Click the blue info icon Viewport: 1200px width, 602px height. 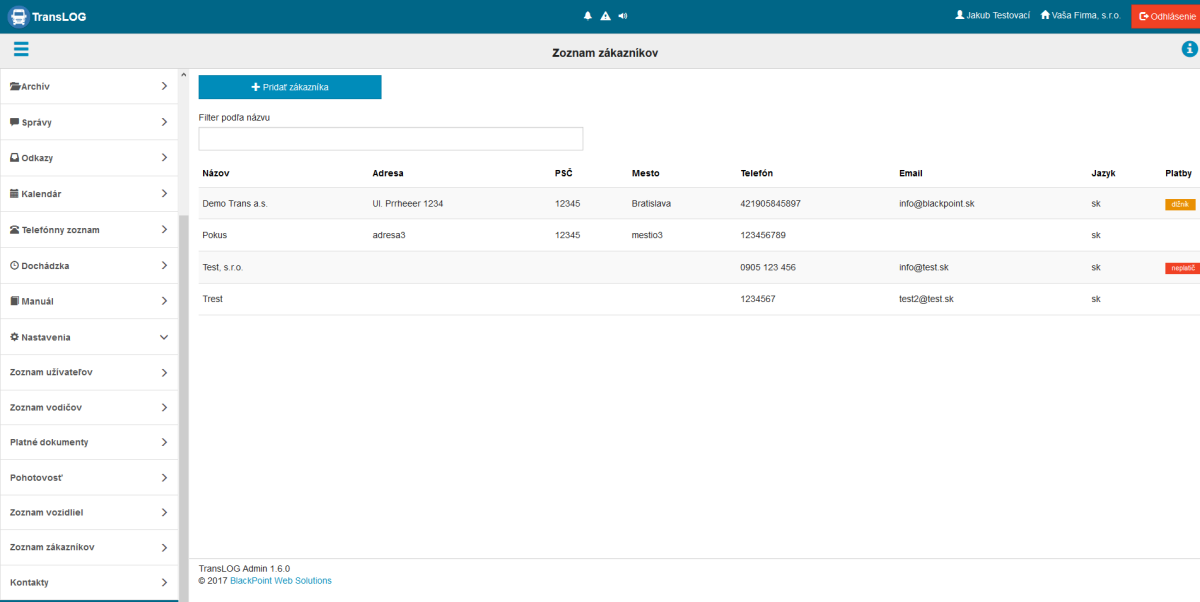click(x=1189, y=50)
